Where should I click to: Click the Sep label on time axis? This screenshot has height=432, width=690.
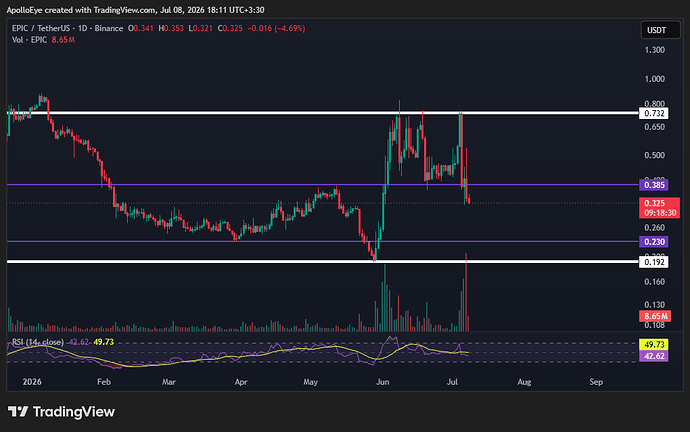point(596,382)
